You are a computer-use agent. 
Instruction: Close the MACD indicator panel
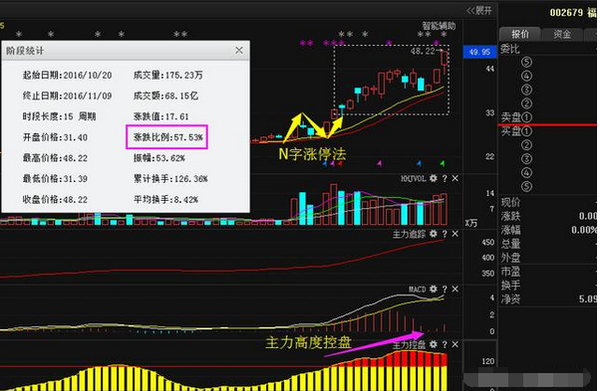[455, 289]
